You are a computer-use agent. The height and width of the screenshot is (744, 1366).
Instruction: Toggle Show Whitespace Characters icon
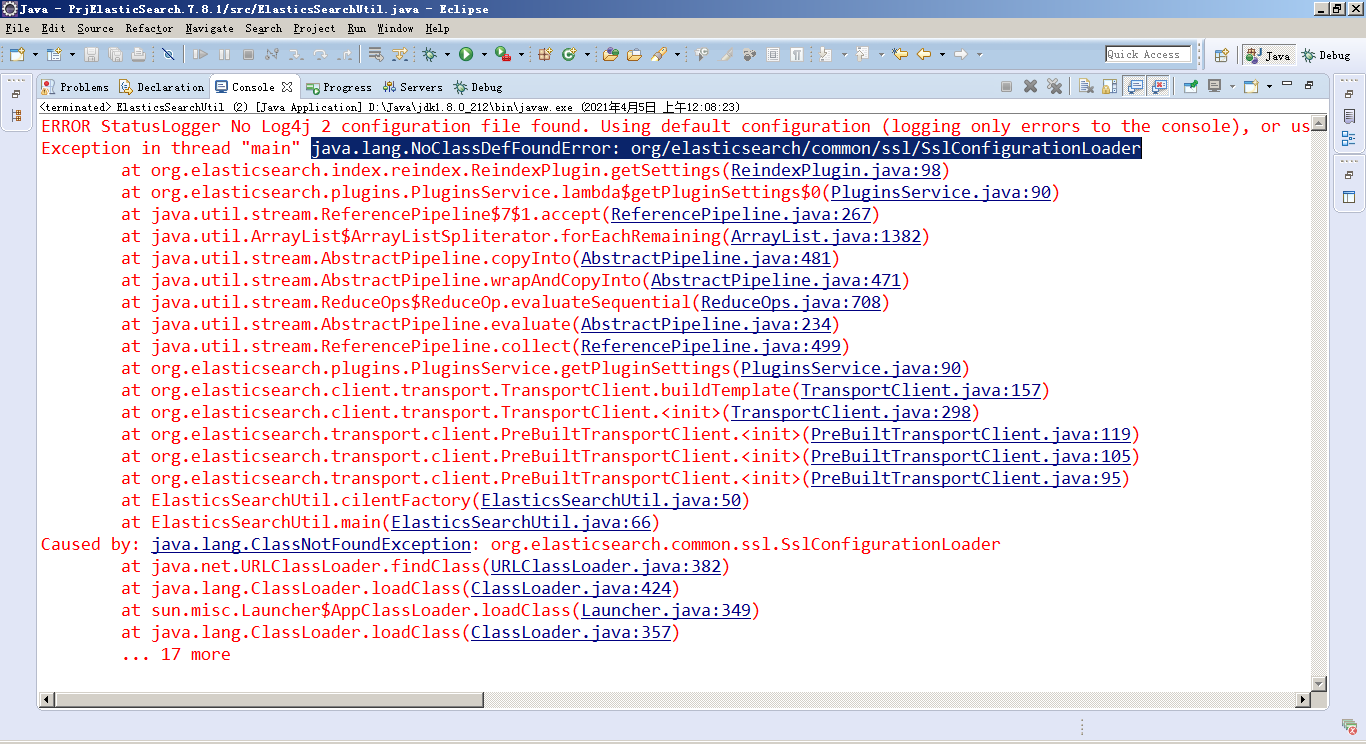click(797, 54)
